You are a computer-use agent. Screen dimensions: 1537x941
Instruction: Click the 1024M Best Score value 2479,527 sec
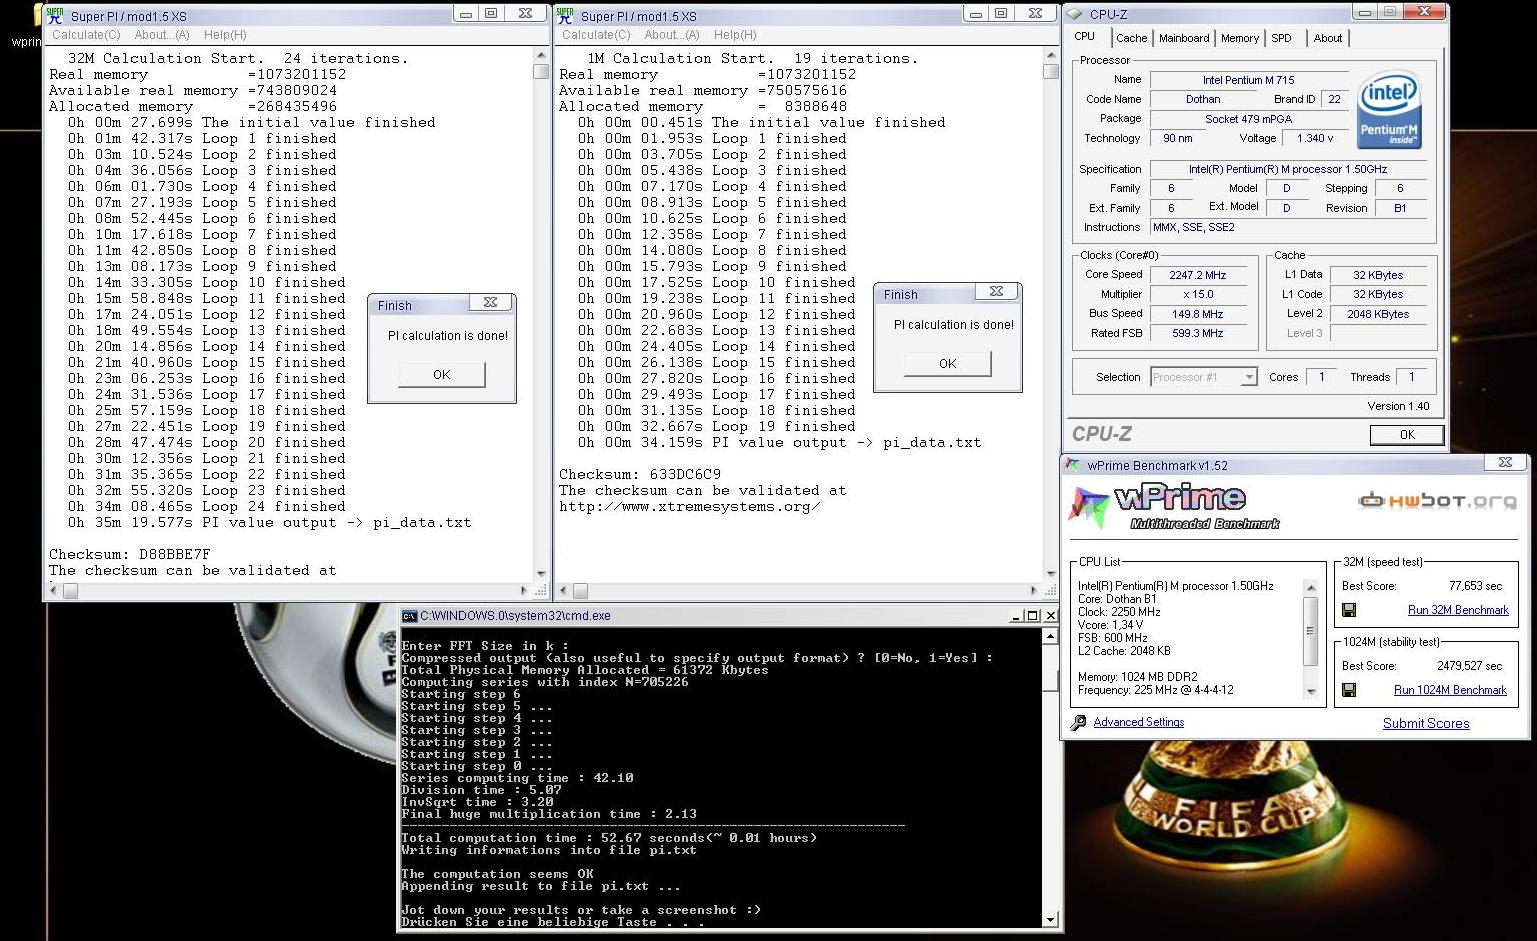(x=1470, y=666)
